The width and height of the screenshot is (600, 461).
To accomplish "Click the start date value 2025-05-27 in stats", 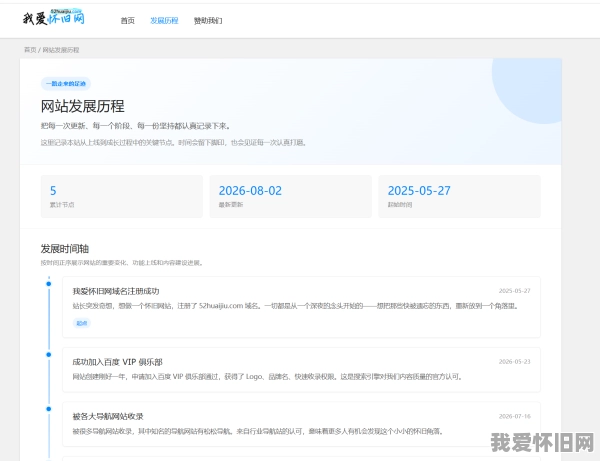I will click(419, 191).
